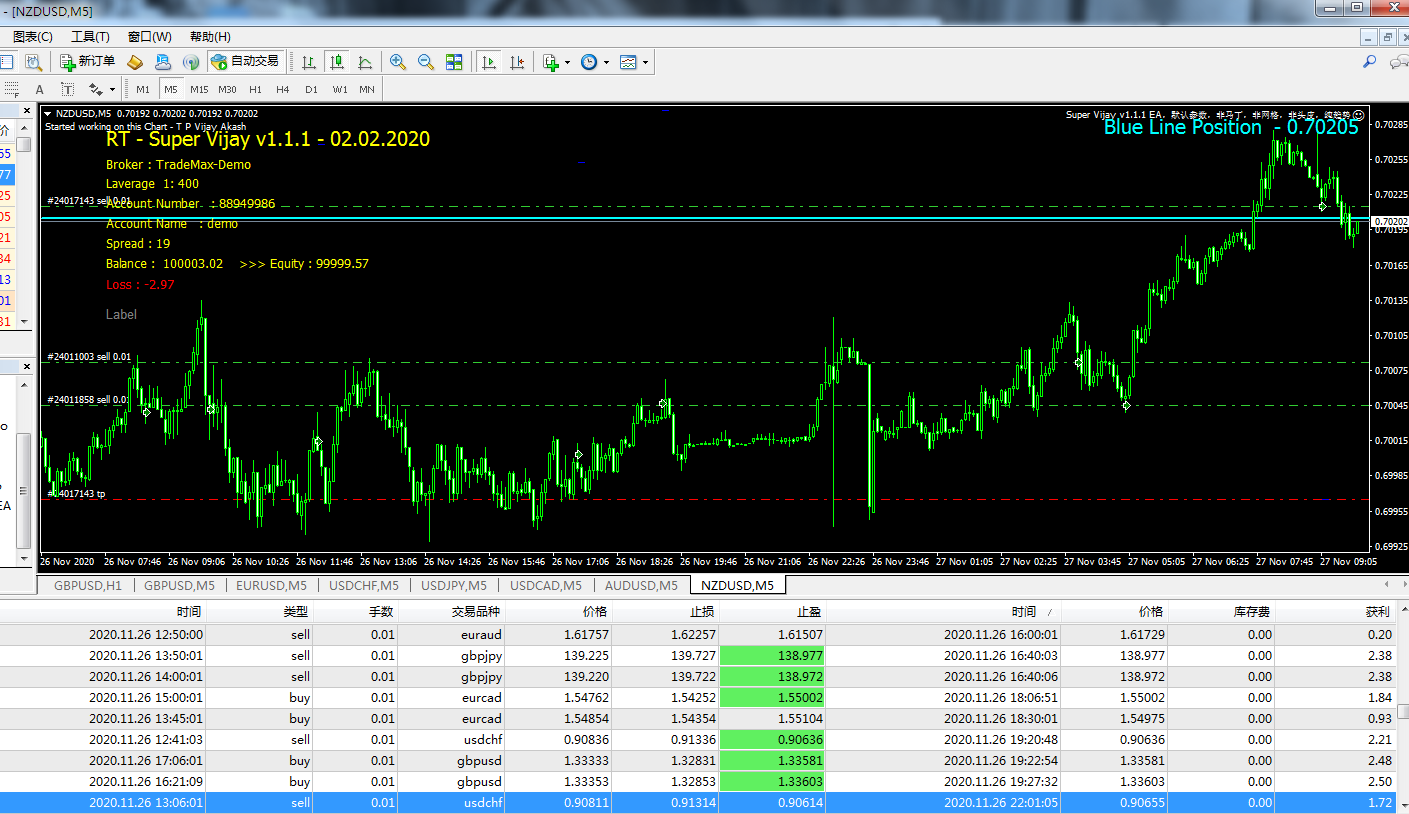The width and height of the screenshot is (1409, 814).
Task: Expand the indicators add dropdown arrow
Action: tap(567, 62)
